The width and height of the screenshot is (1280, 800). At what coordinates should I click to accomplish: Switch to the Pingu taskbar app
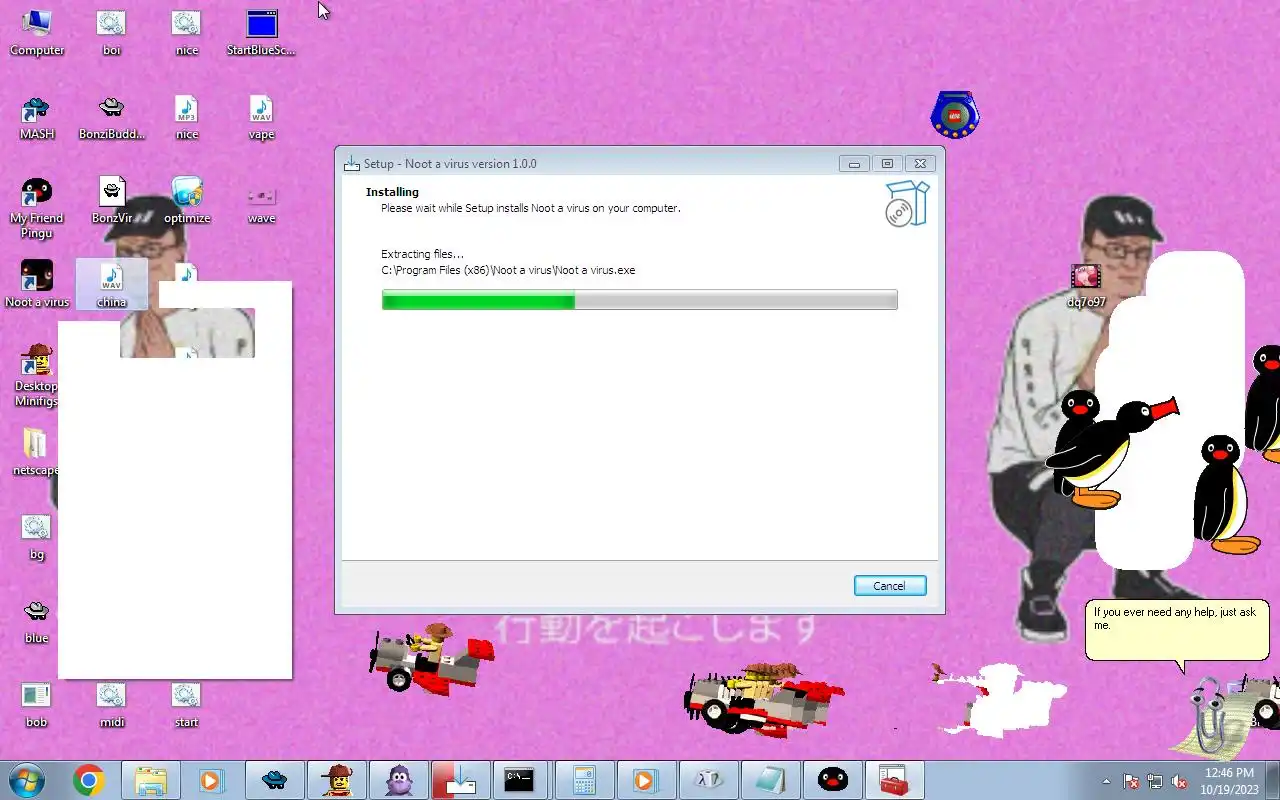(x=833, y=780)
